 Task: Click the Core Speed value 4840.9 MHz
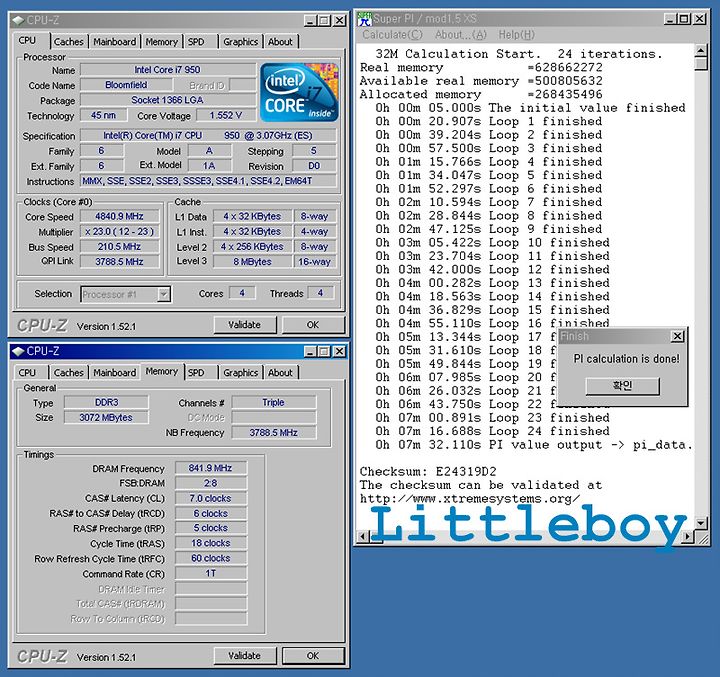click(x=119, y=216)
